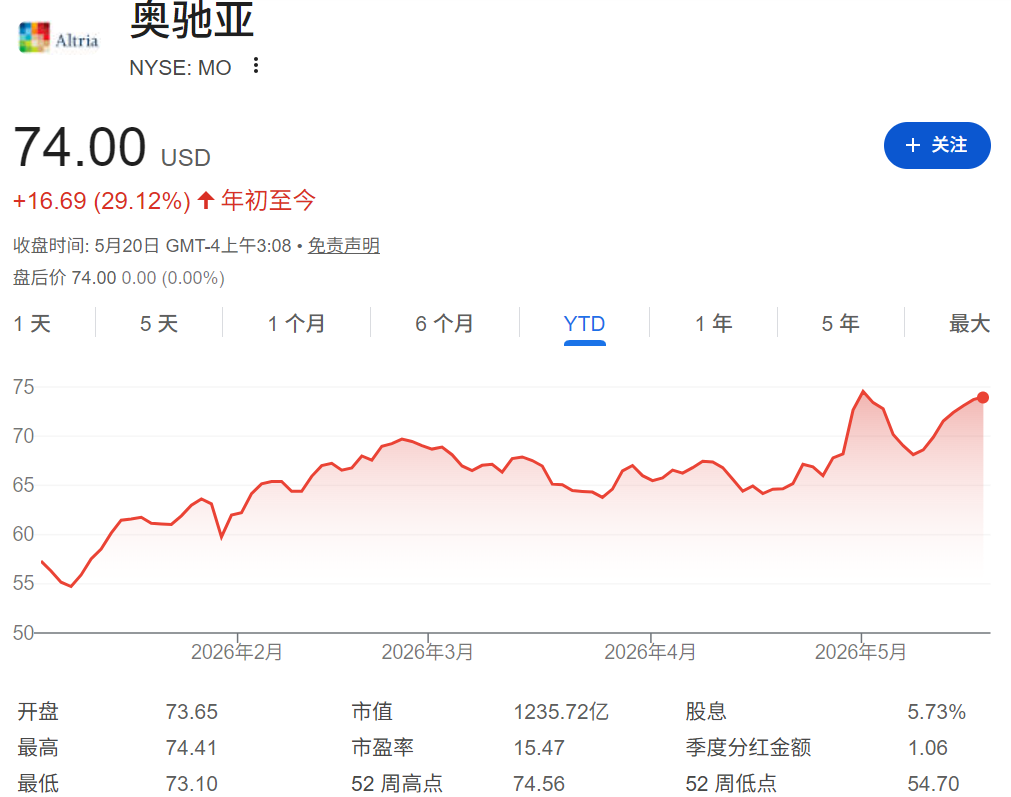
Task: Select the 6 个月 range tab
Action: 444,324
